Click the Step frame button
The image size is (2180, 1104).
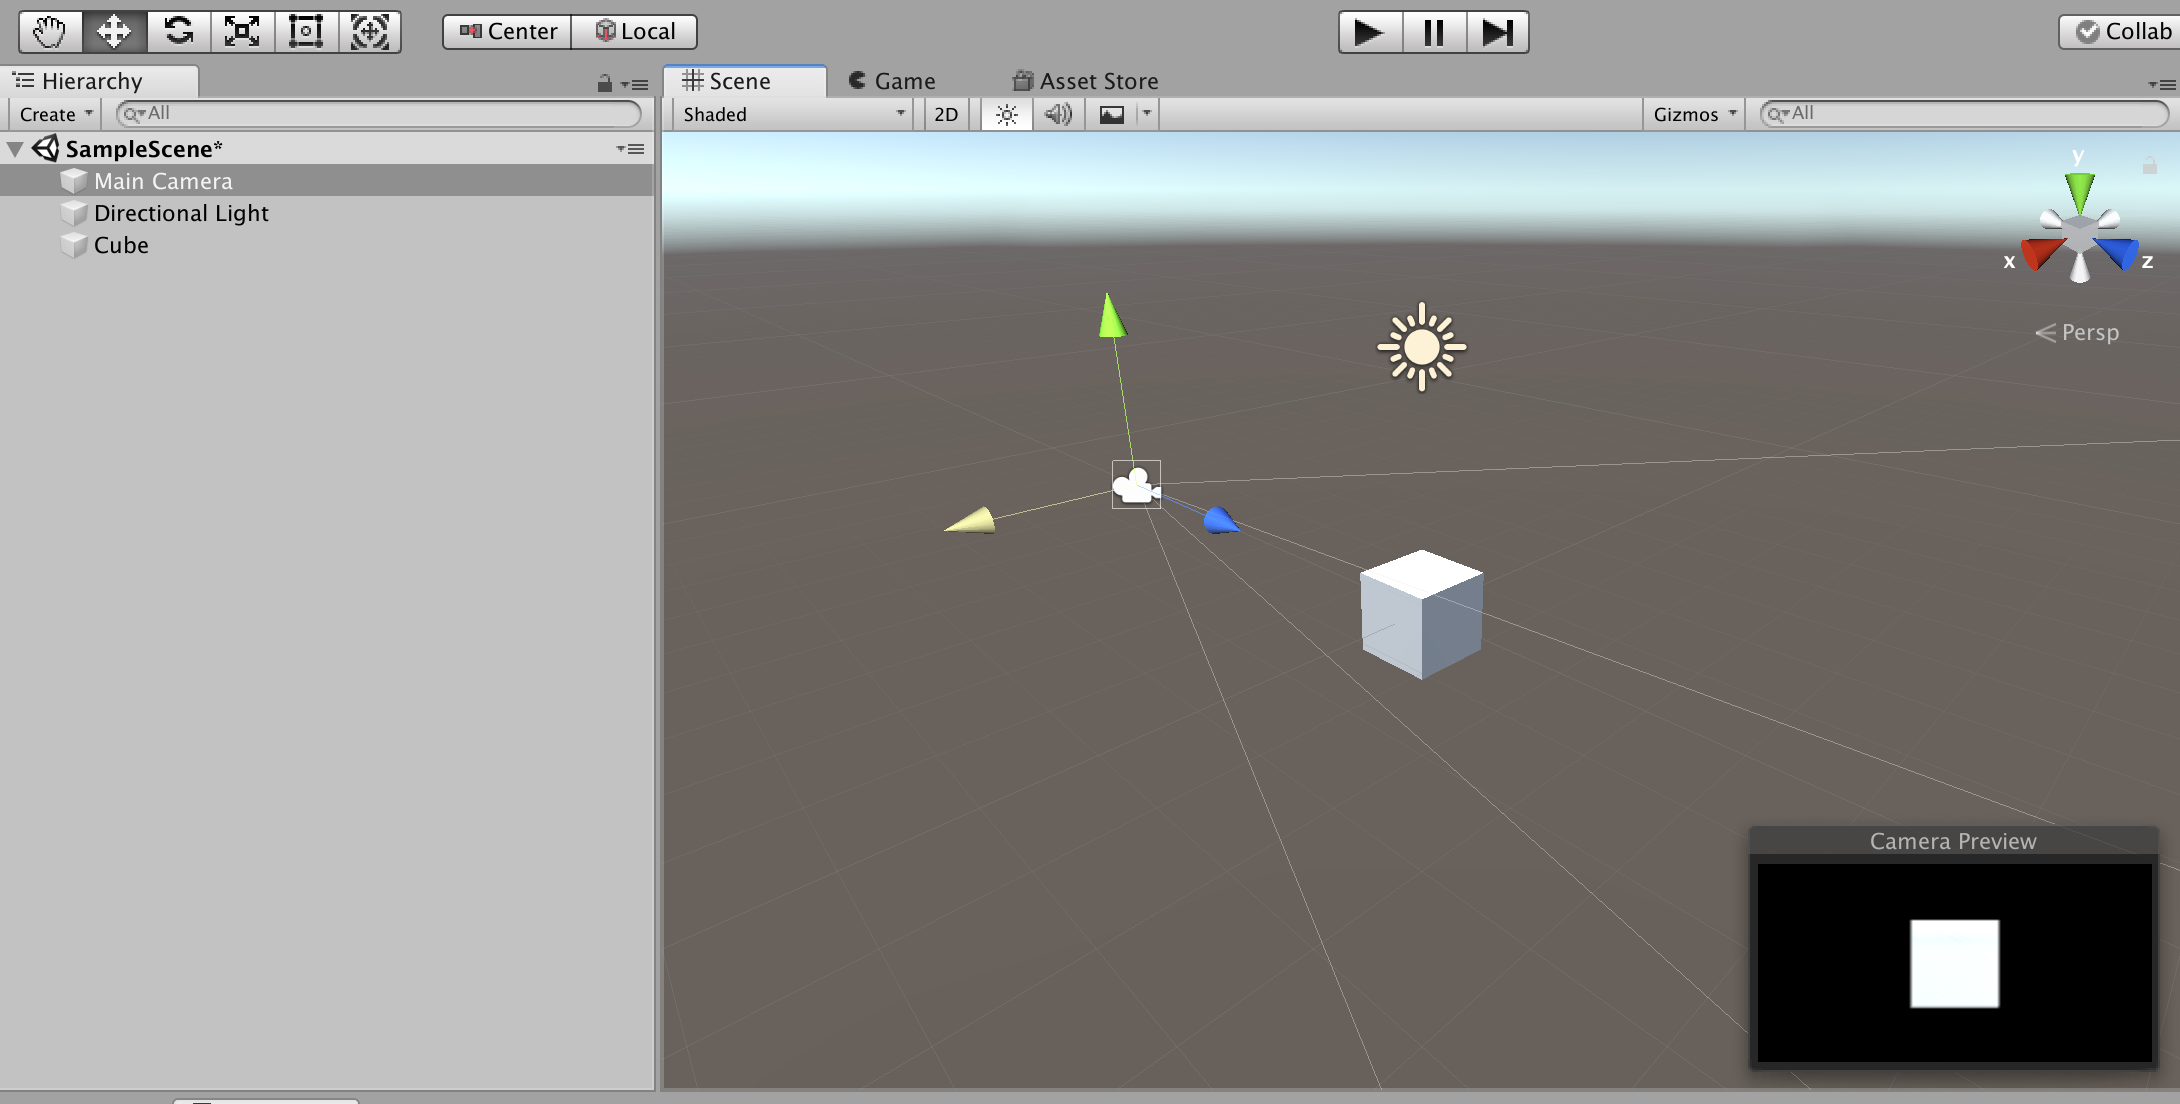1497,32
